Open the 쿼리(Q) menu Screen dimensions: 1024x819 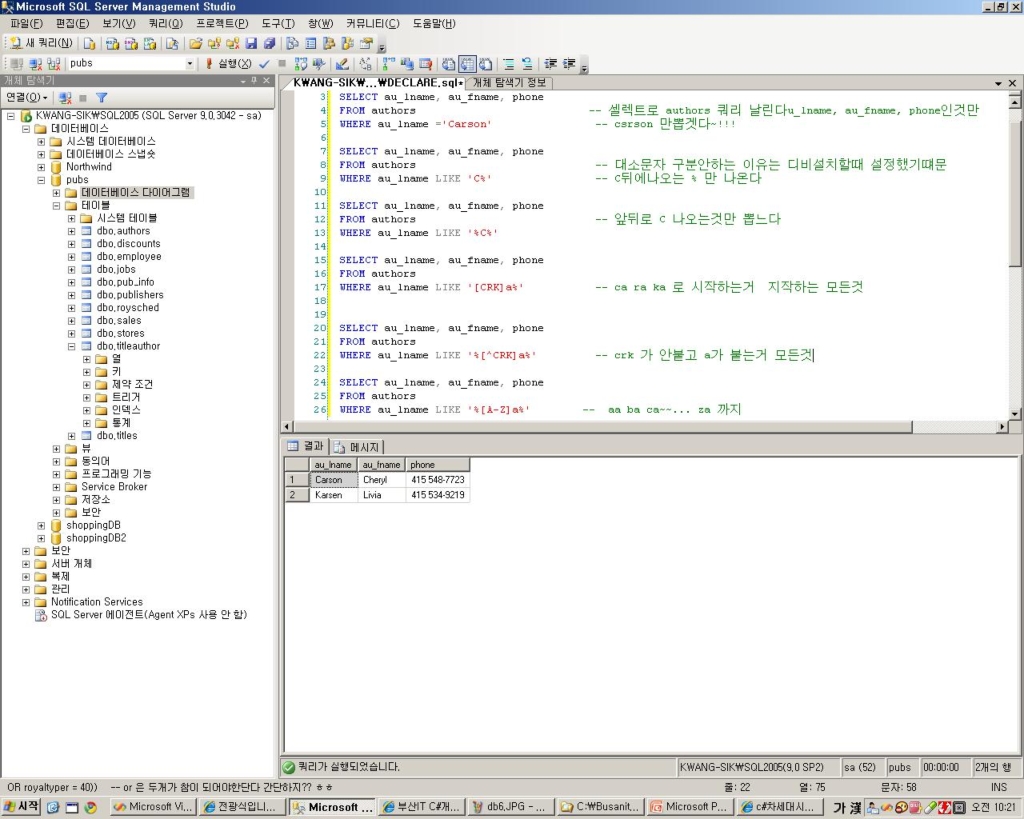pos(165,24)
